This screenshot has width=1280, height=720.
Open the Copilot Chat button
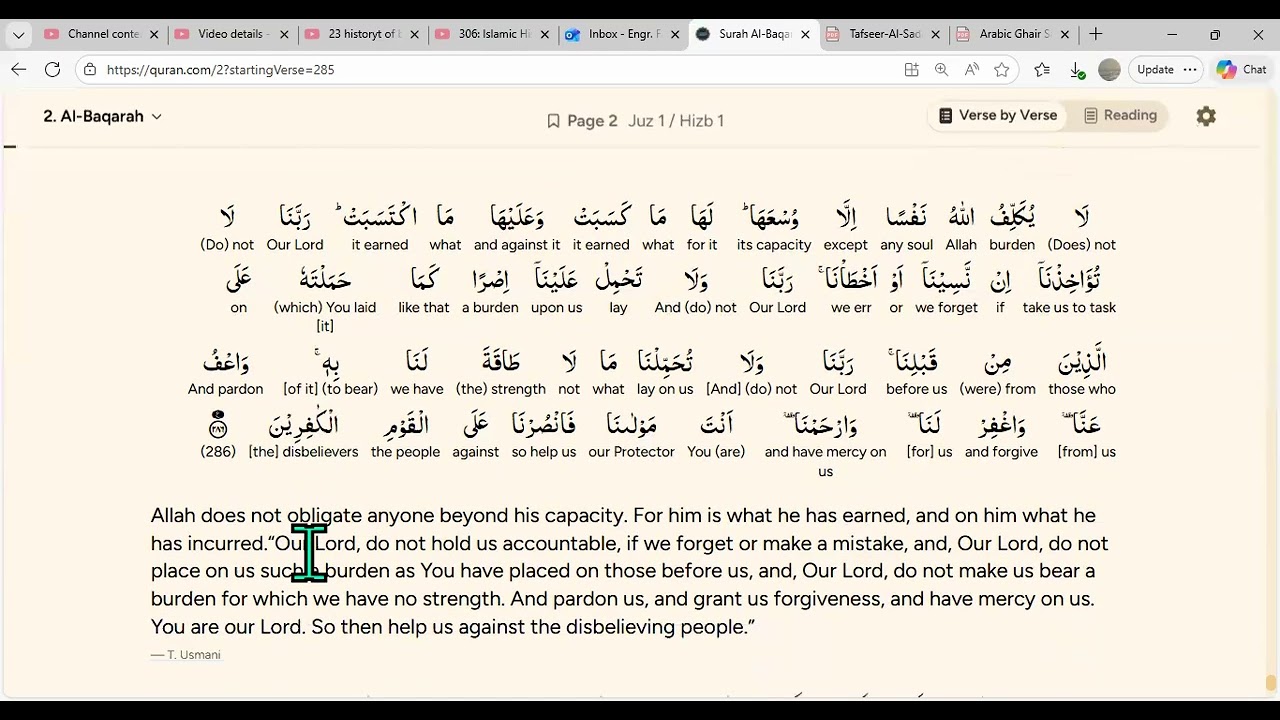tap(1241, 69)
